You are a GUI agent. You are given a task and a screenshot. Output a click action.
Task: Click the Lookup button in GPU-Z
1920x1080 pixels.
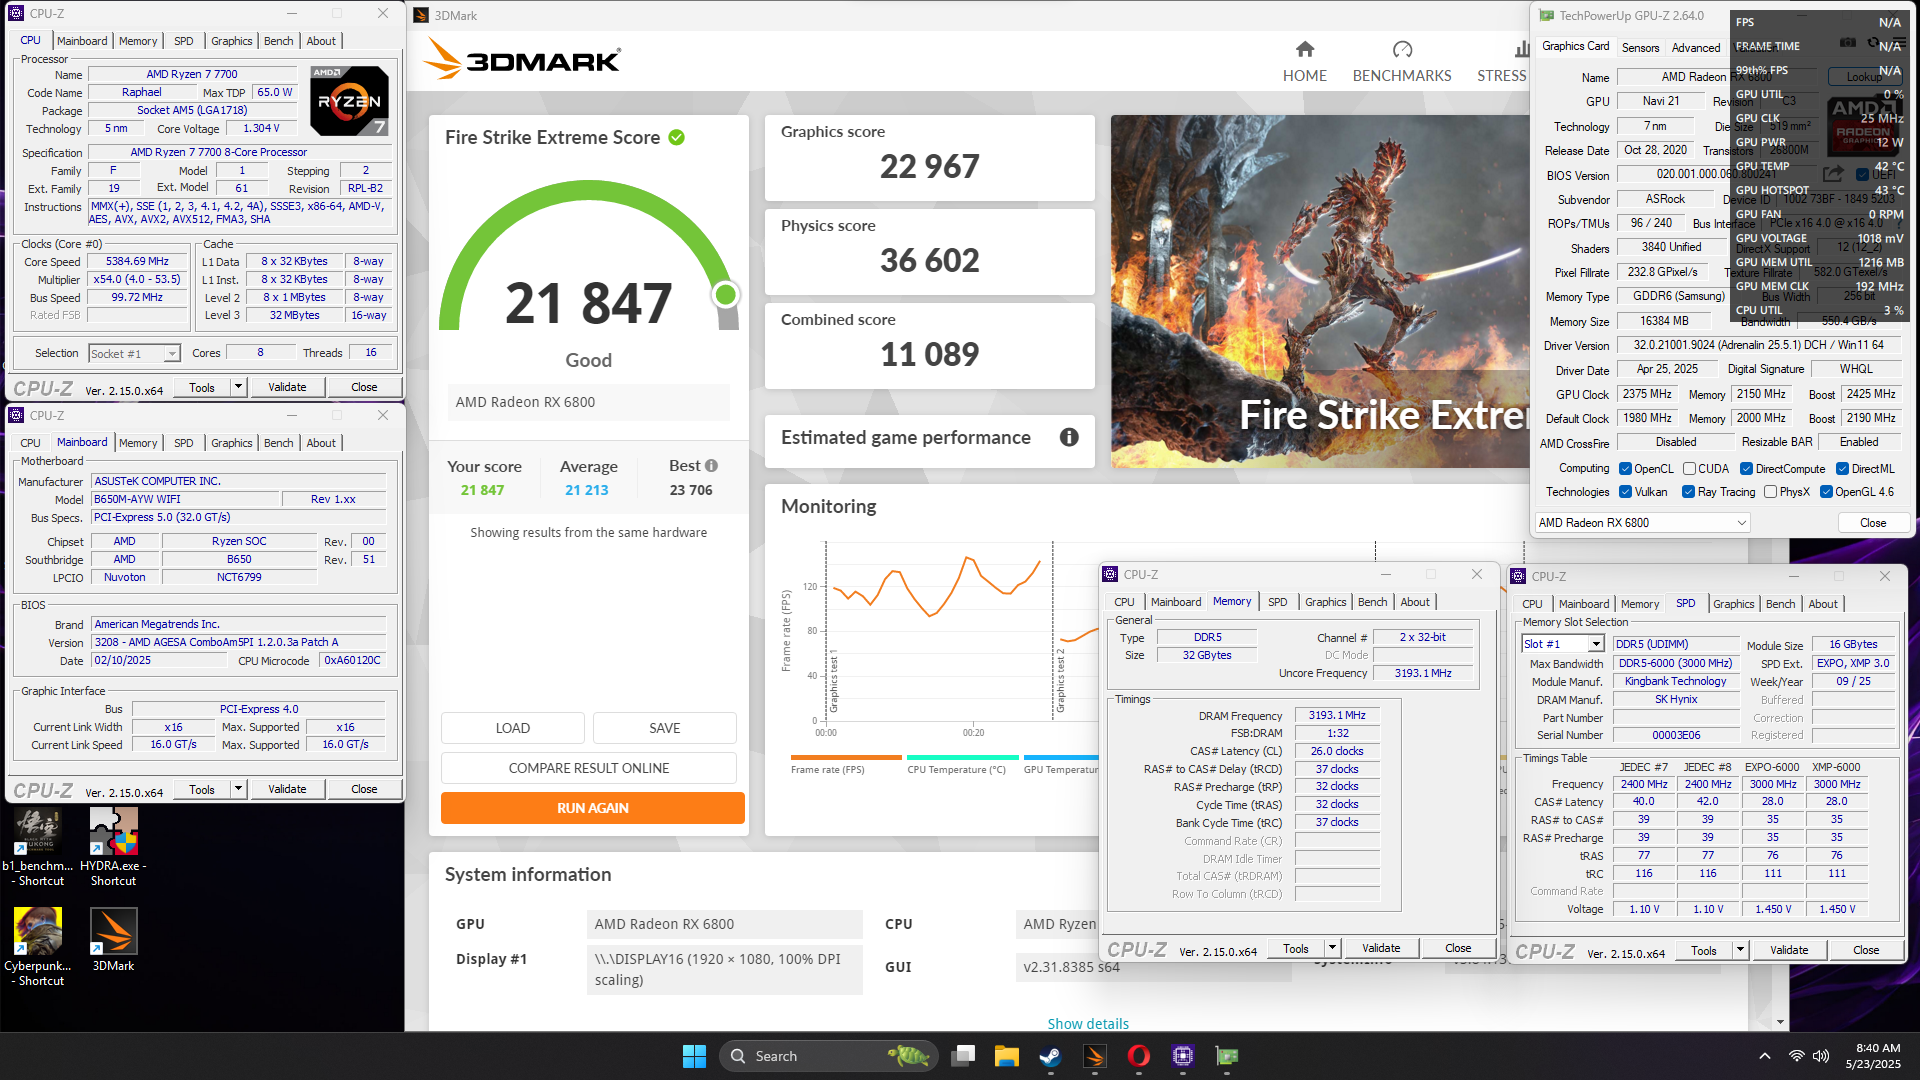pyautogui.click(x=1864, y=77)
